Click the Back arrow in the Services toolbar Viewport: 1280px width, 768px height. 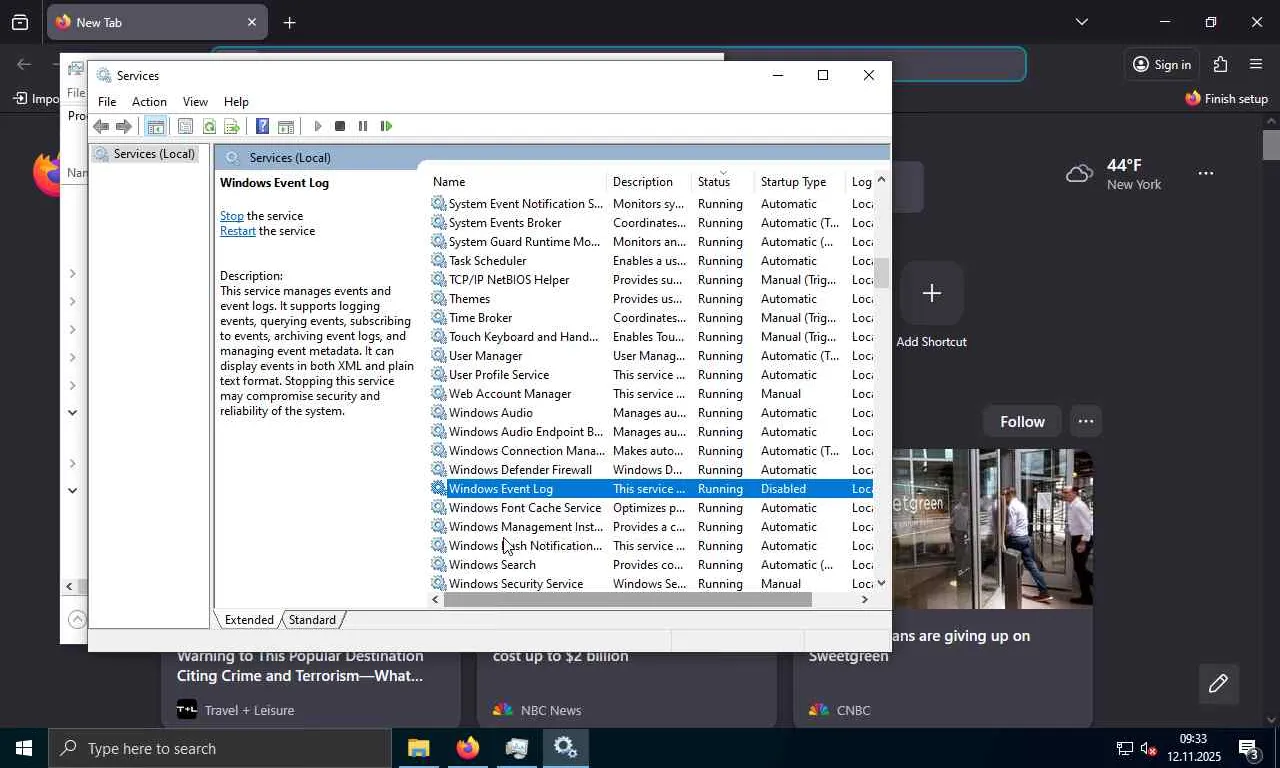coord(101,126)
